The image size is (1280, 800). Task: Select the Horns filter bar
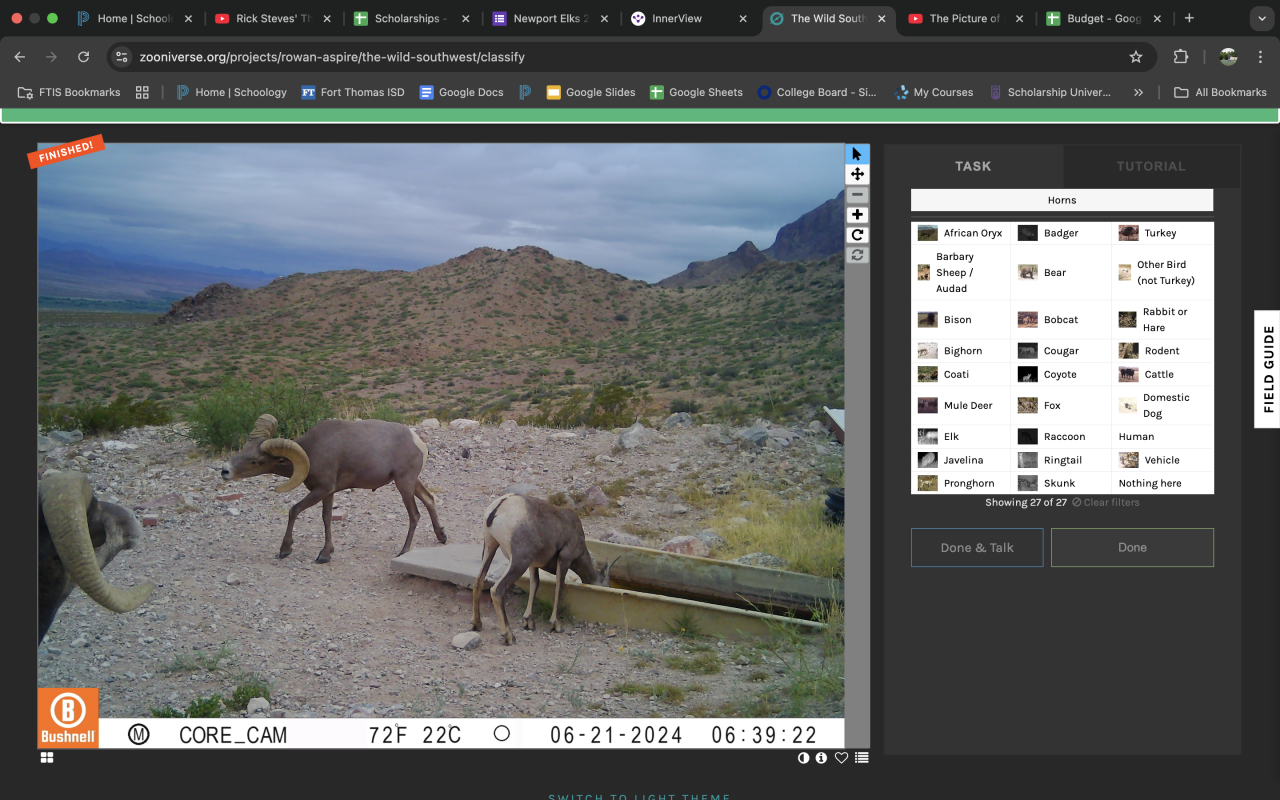pos(1061,200)
